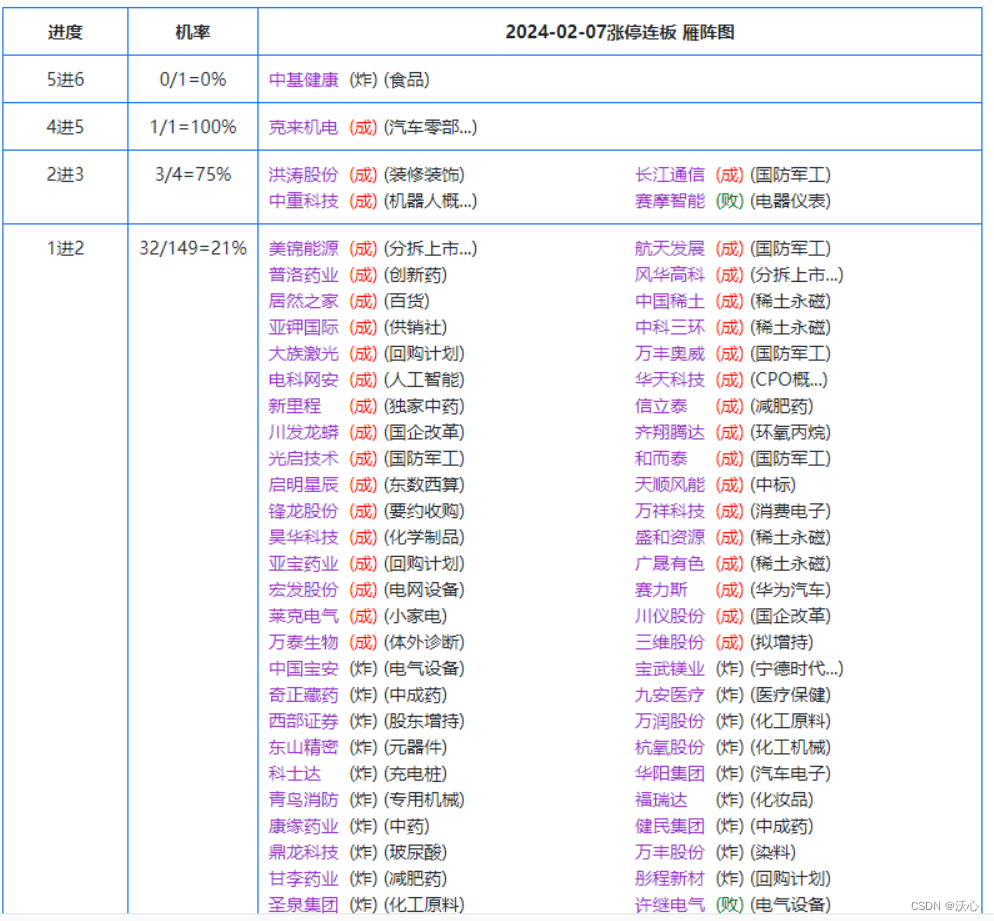994x921 pixels.
Task: Click the 康缘药业 link
Action: tap(304, 827)
